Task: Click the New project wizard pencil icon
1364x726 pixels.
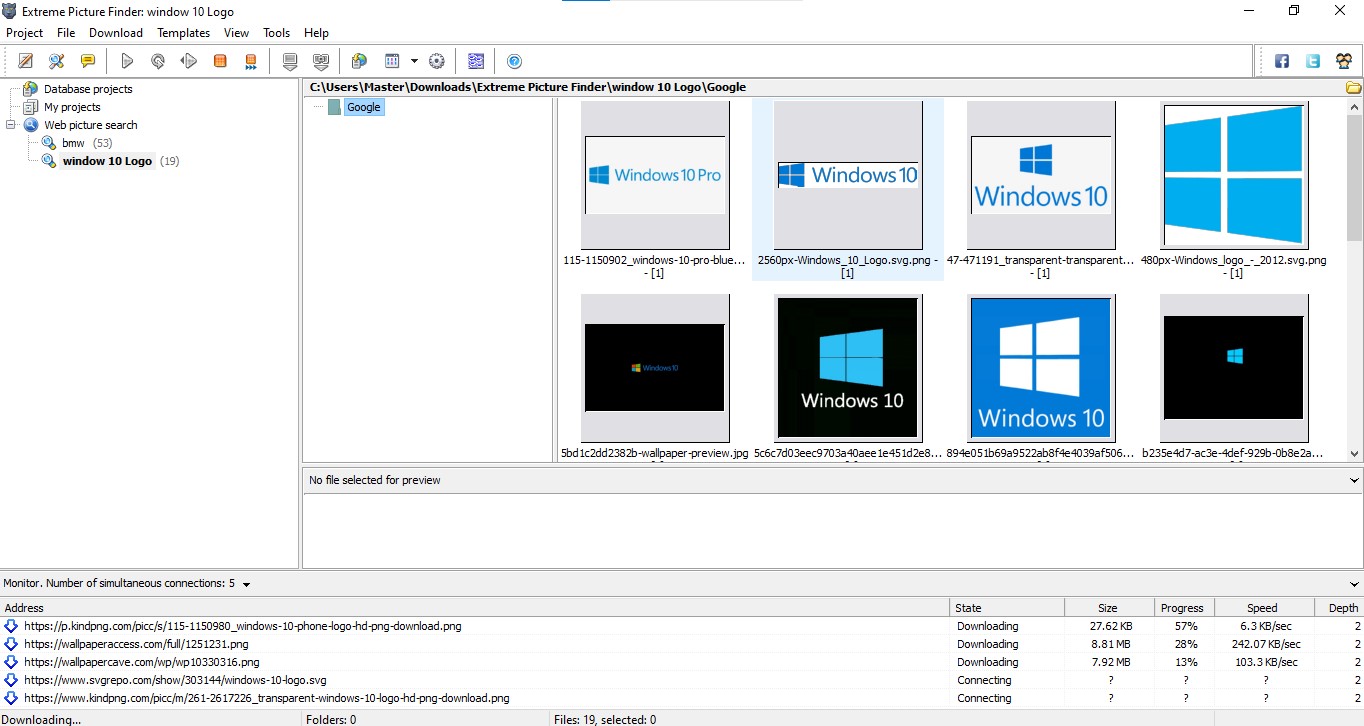Action: click(26, 61)
